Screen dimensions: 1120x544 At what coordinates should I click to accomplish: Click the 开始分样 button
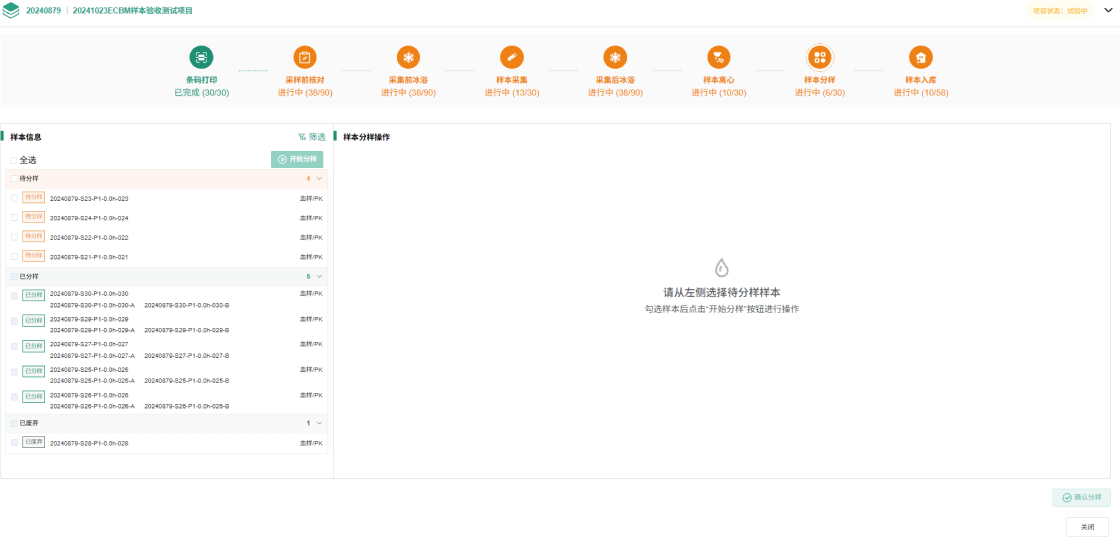click(x=297, y=159)
